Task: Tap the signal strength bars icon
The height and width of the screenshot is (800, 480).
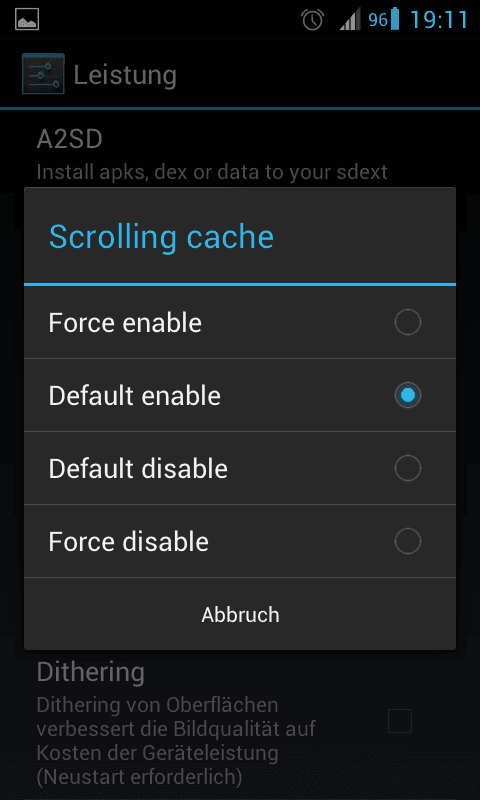Action: pos(350,19)
